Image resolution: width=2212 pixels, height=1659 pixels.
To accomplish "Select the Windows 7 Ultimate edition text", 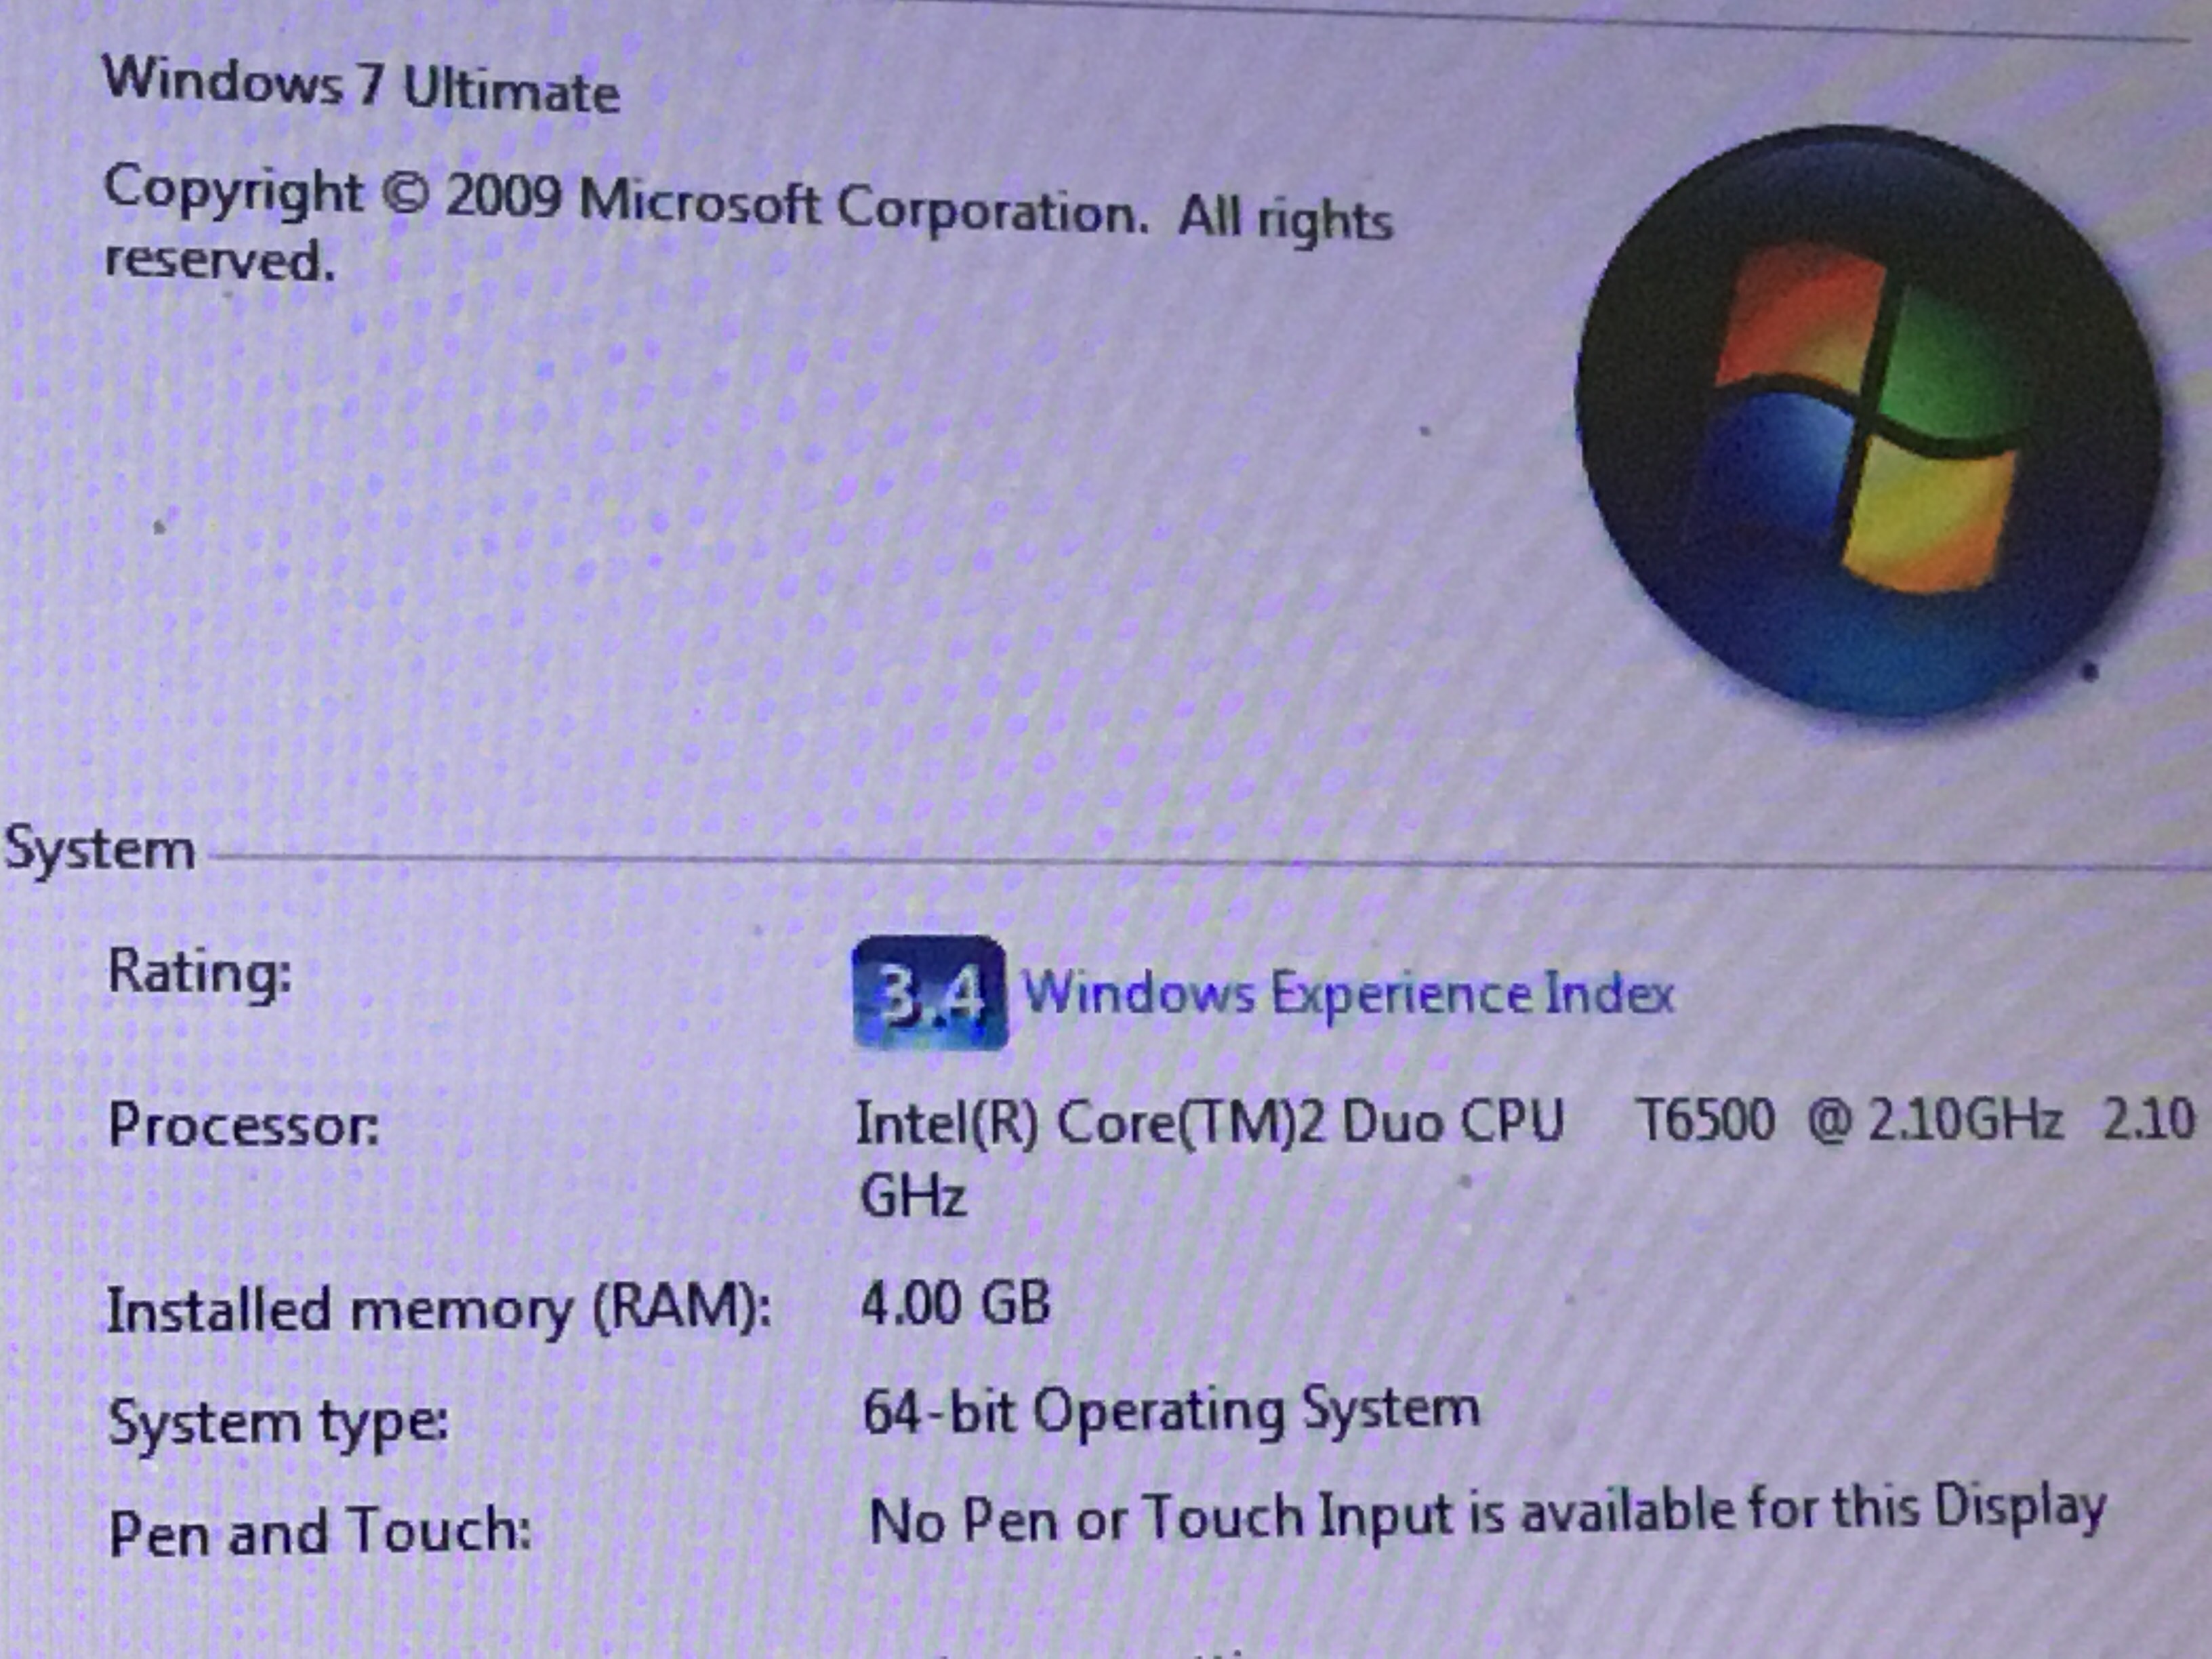I will coord(361,84).
